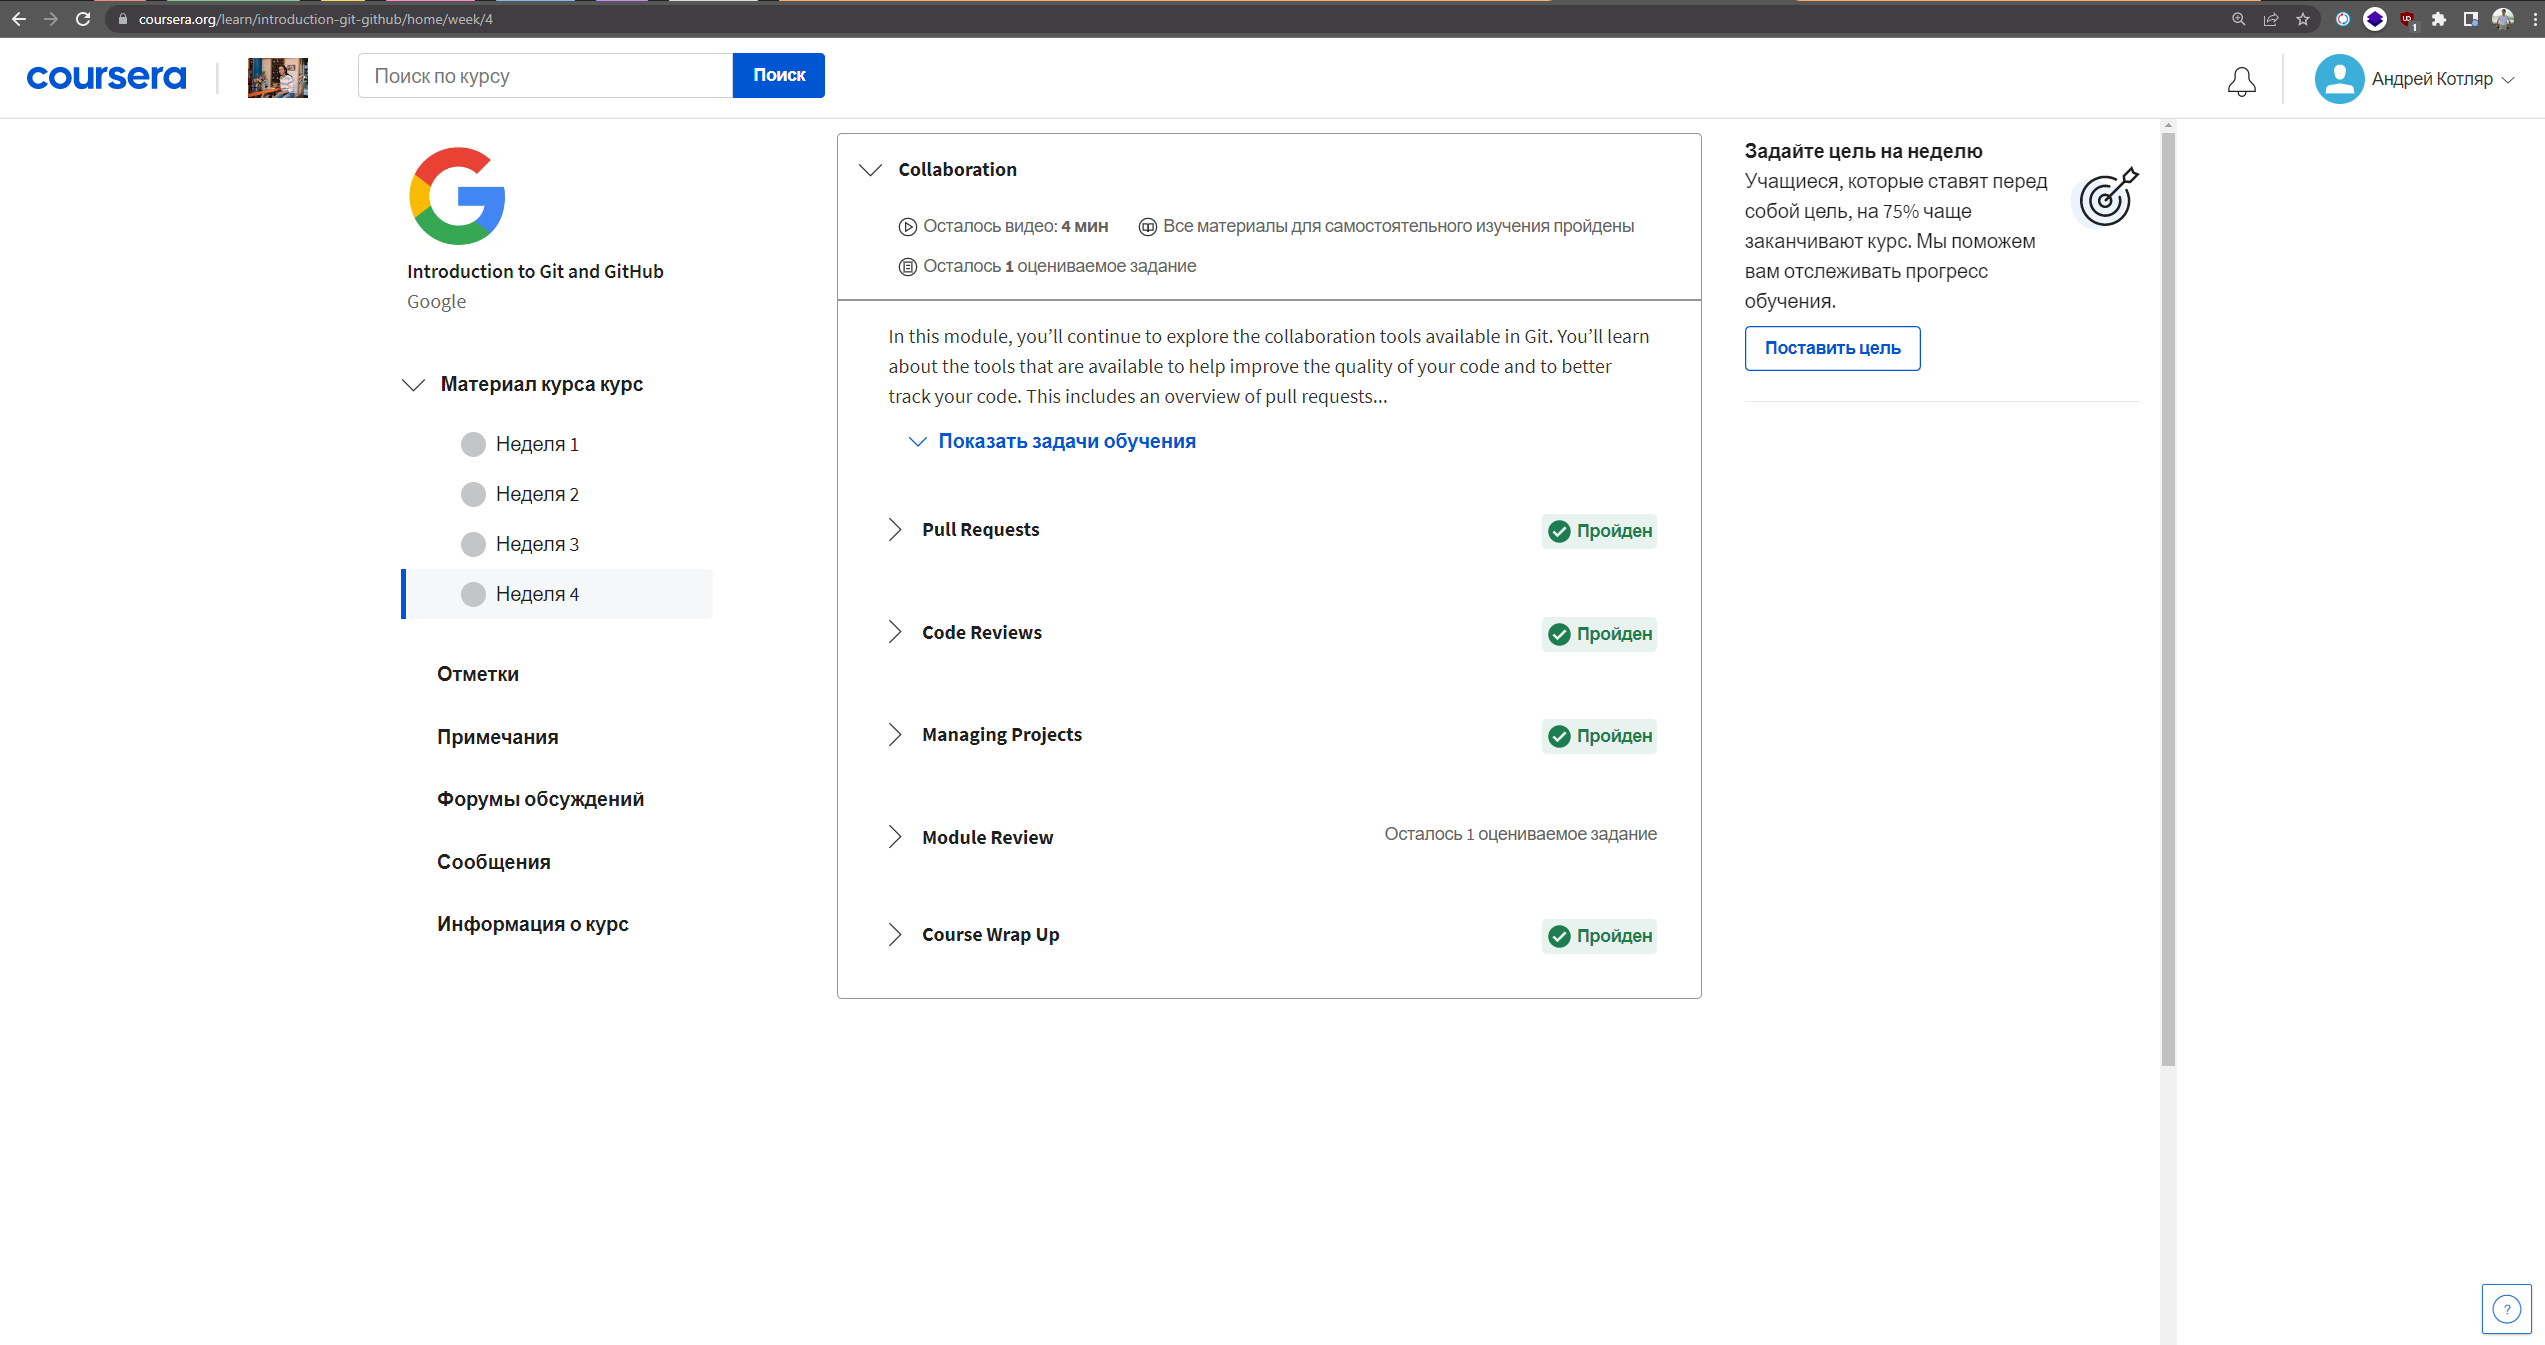Collapse the Collaboration module chevron
The width and height of the screenshot is (2545, 1345).
pos(870,170)
